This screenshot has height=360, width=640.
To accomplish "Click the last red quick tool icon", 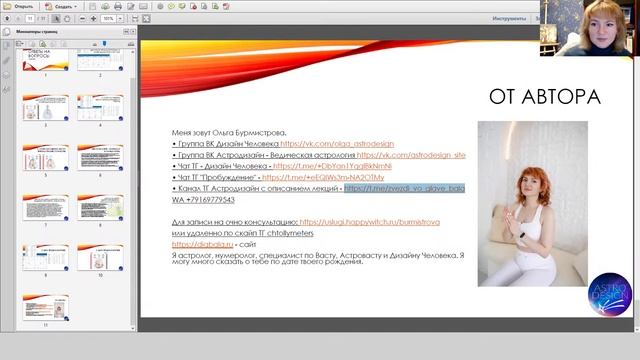I will click(x=226, y=6).
